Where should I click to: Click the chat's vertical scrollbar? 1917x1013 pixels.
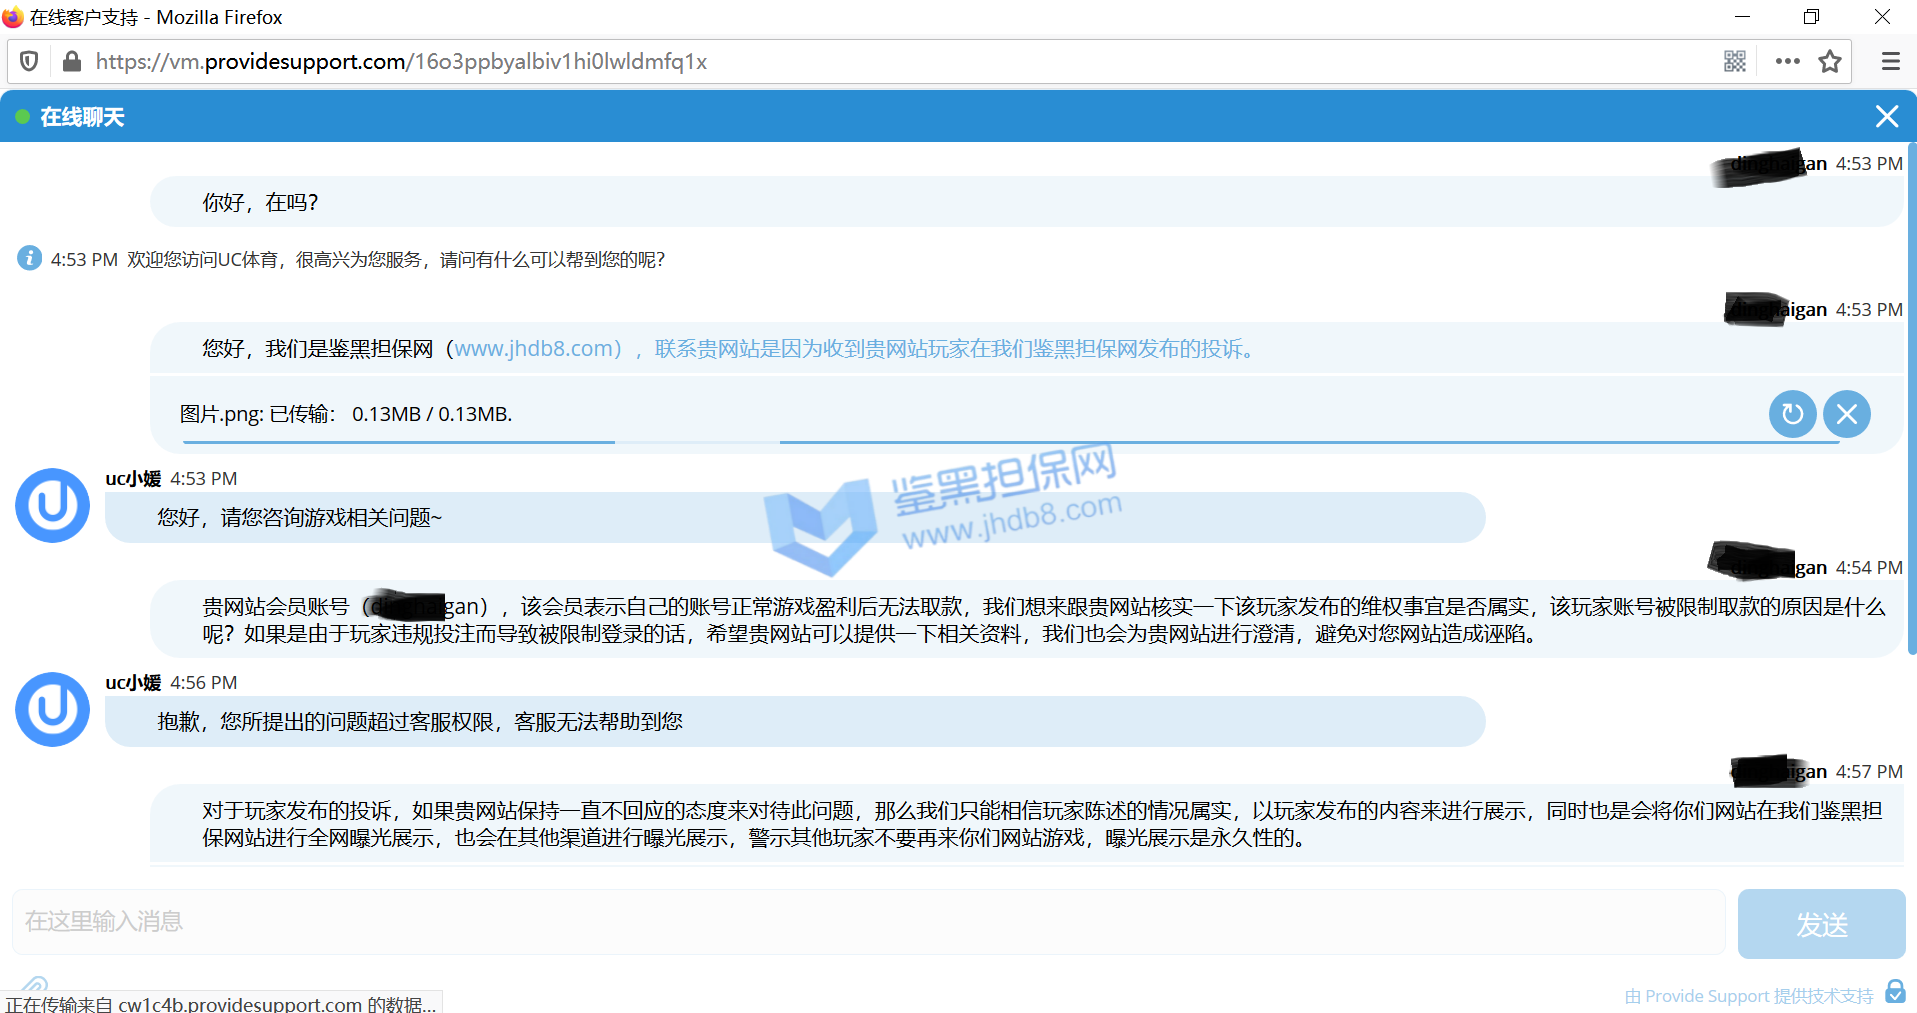point(1911,400)
